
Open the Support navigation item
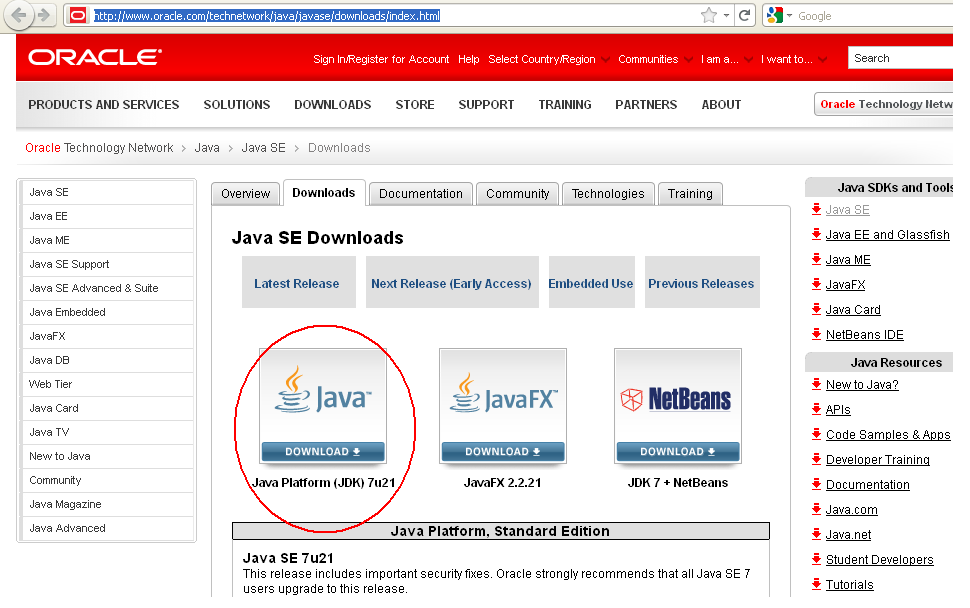(x=486, y=105)
